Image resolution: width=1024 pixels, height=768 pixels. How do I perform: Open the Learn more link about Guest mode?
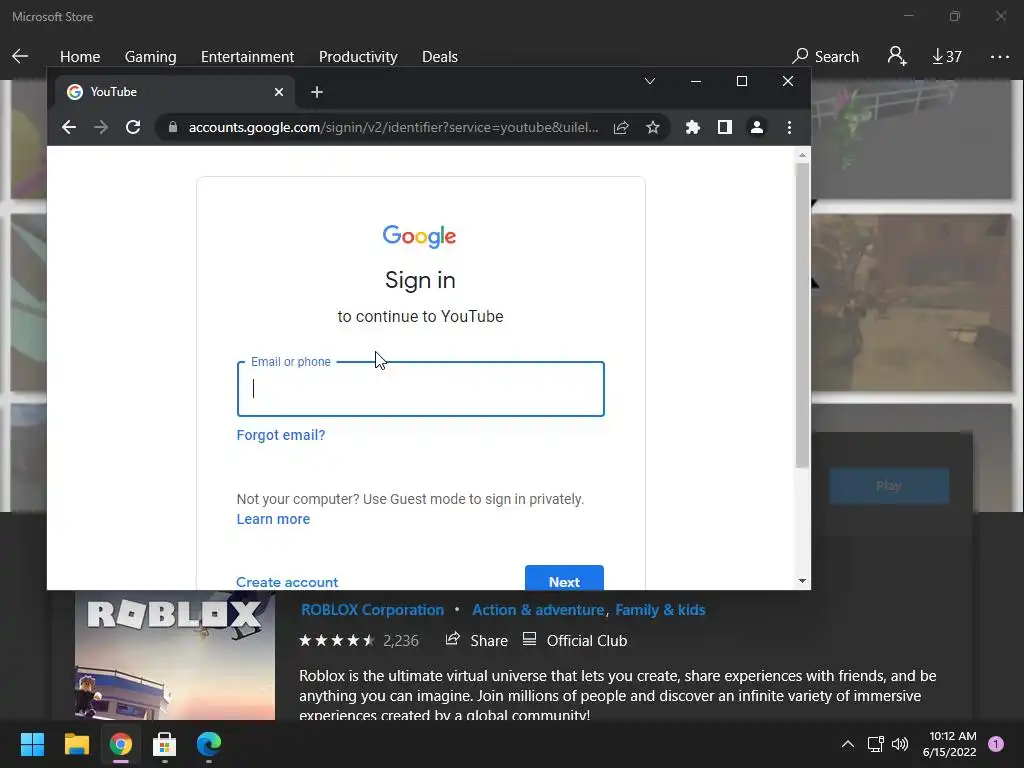(273, 519)
